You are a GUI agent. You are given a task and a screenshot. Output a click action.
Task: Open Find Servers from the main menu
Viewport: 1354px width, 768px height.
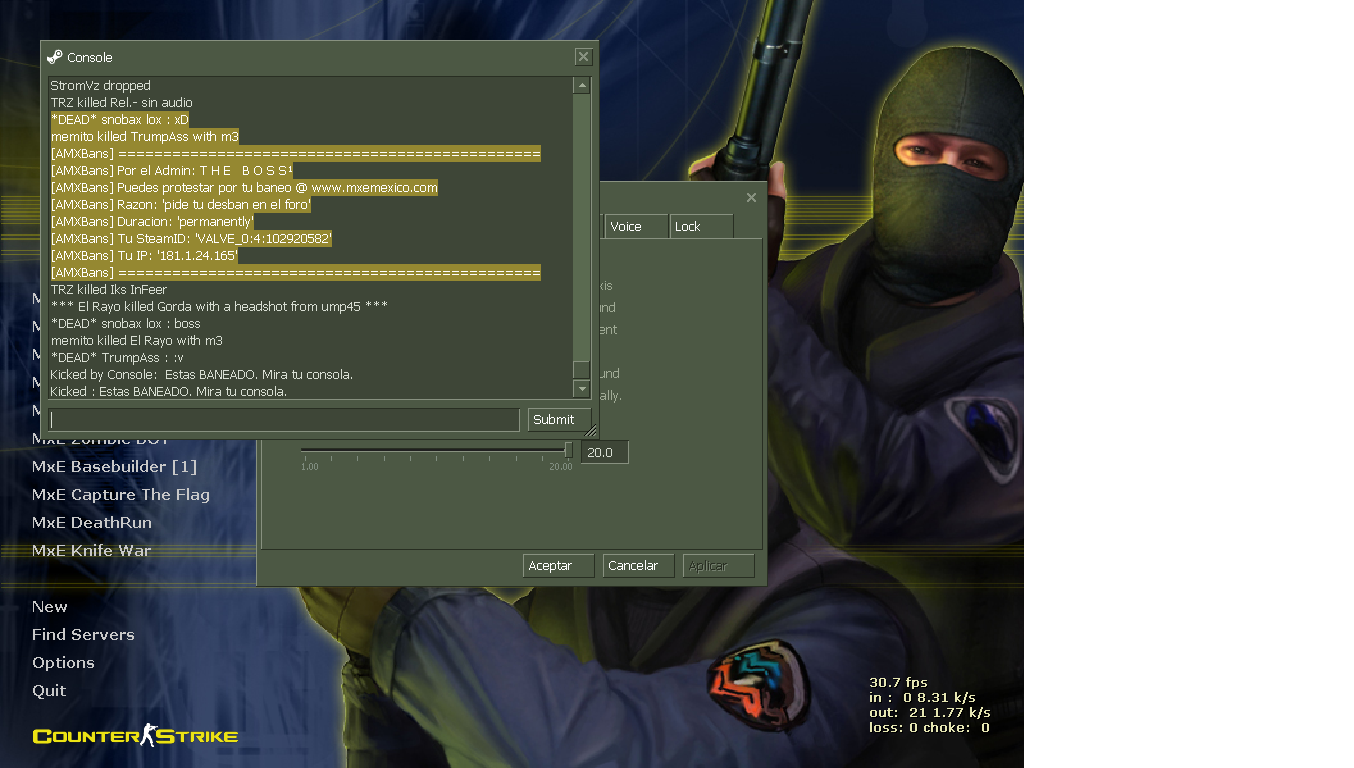point(83,634)
